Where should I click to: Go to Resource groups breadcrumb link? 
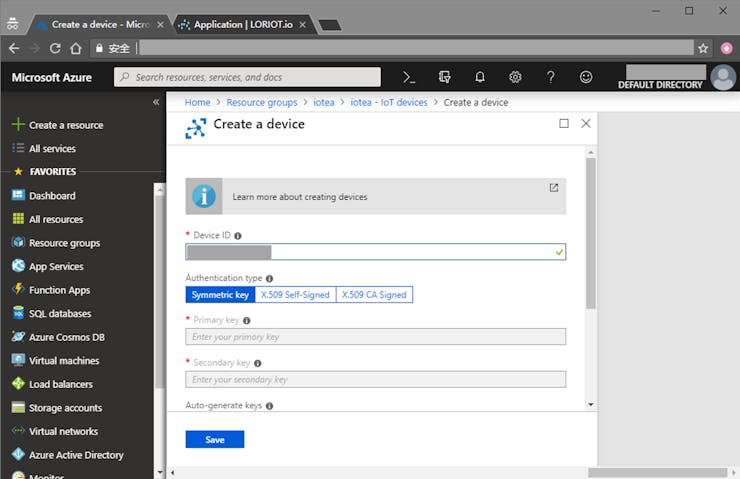pyautogui.click(x=262, y=102)
